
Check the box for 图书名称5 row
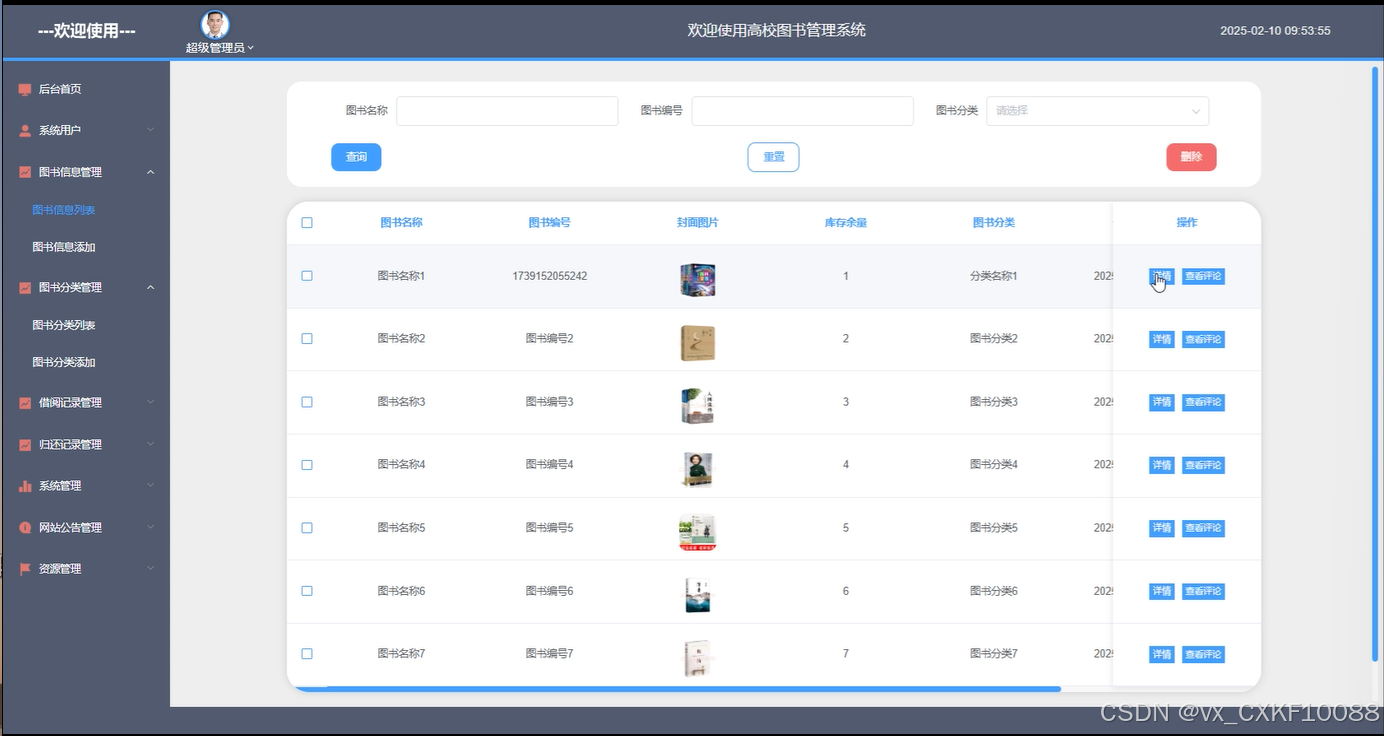[307, 528]
